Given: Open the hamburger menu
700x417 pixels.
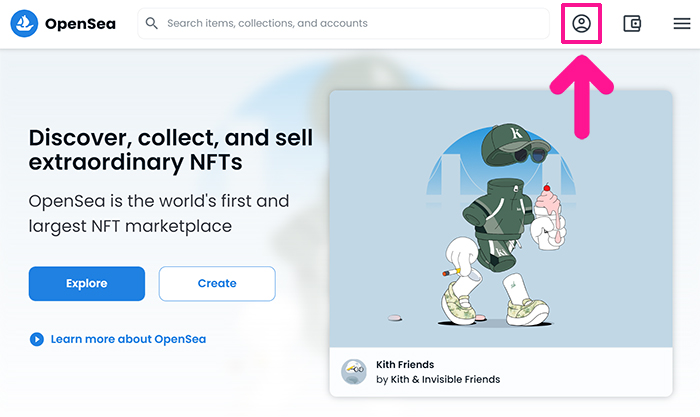Looking at the screenshot, I should click(x=682, y=23).
